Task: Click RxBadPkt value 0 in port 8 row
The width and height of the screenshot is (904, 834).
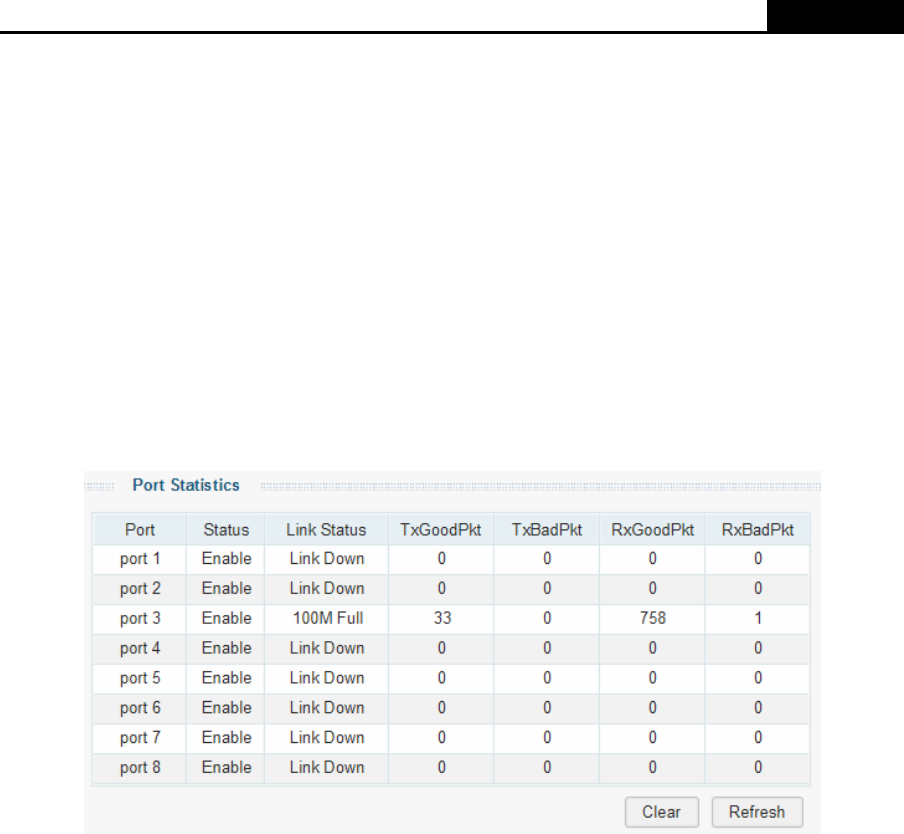Action: point(758,768)
